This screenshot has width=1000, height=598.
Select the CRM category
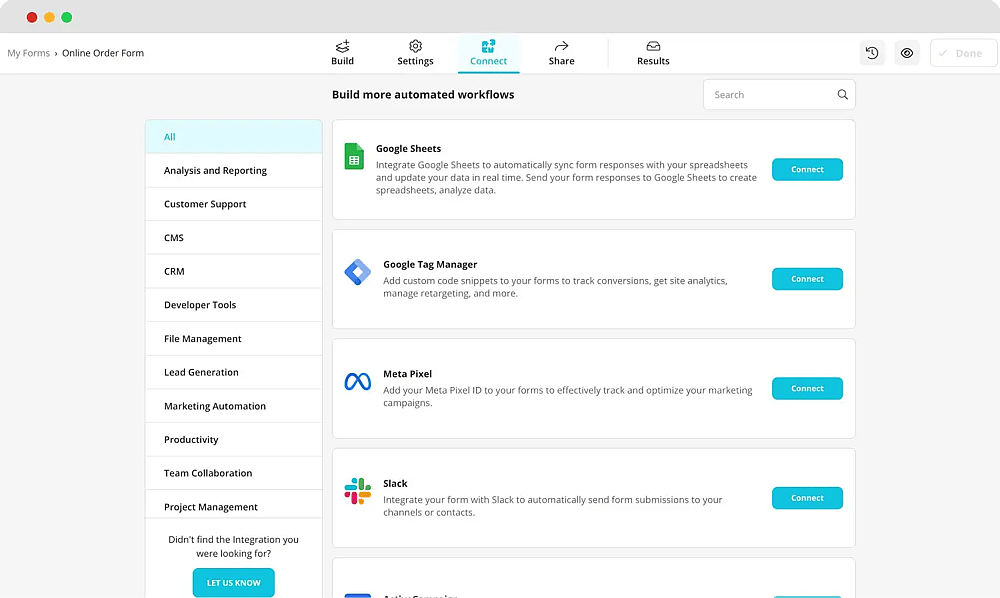(x=233, y=272)
